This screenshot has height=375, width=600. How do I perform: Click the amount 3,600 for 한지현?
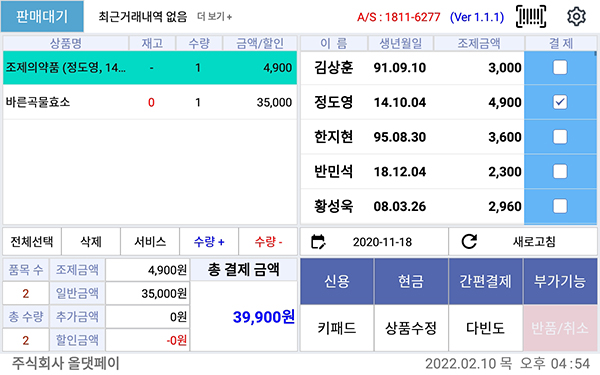click(505, 137)
